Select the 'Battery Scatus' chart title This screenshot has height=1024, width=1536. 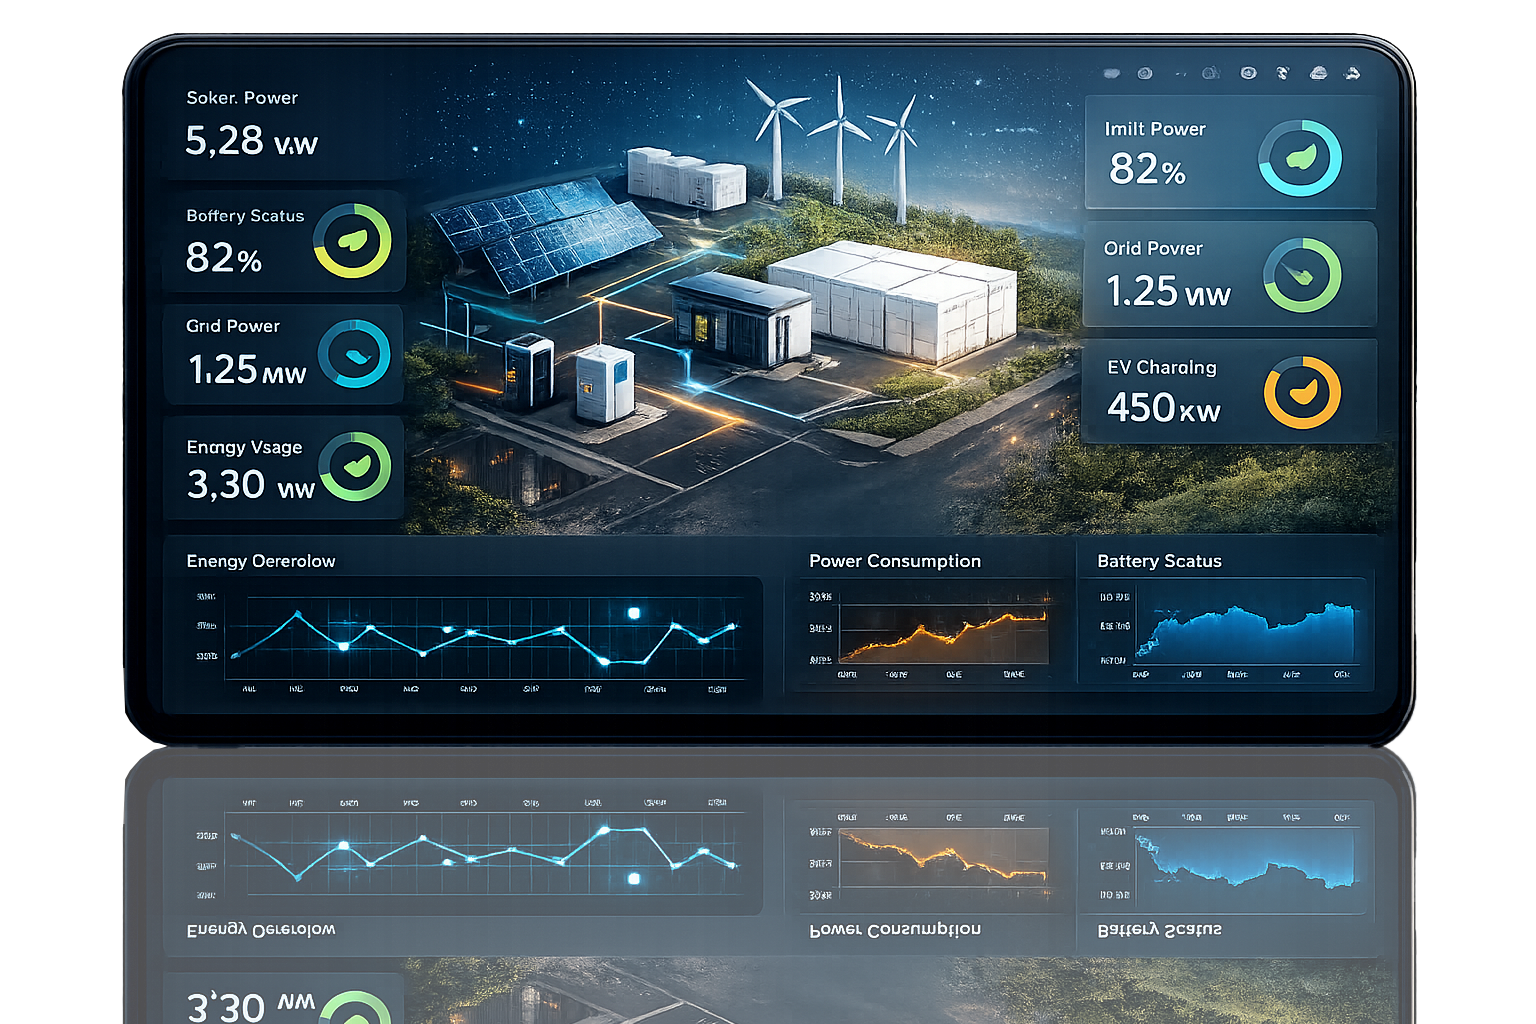click(1159, 561)
